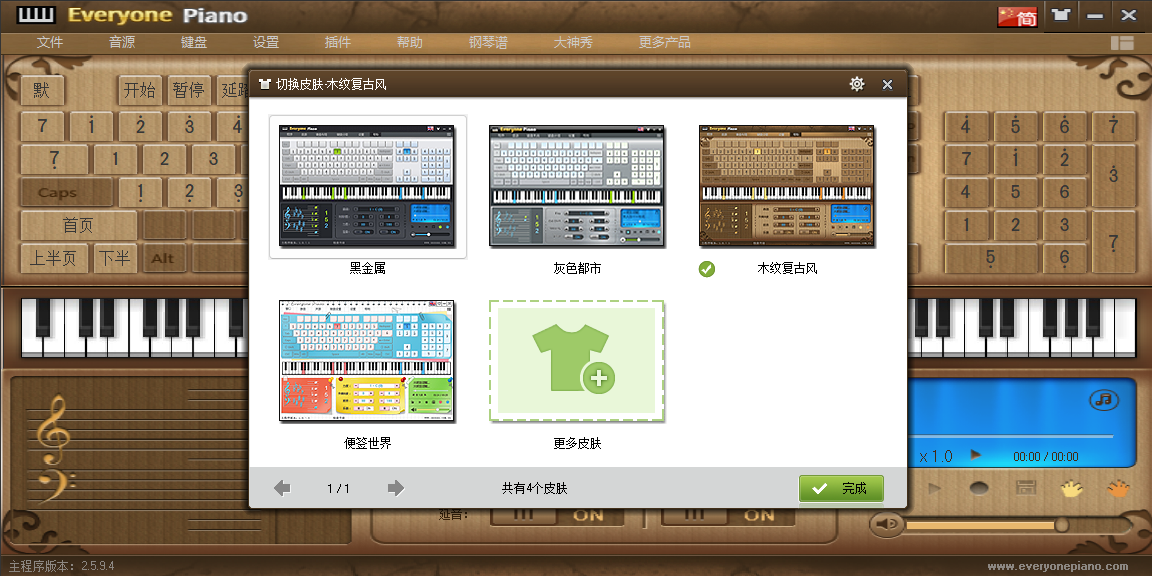The width and height of the screenshot is (1152, 576).
Task: Click the speaker mute icon near the volume control
Action: pos(887,522)
